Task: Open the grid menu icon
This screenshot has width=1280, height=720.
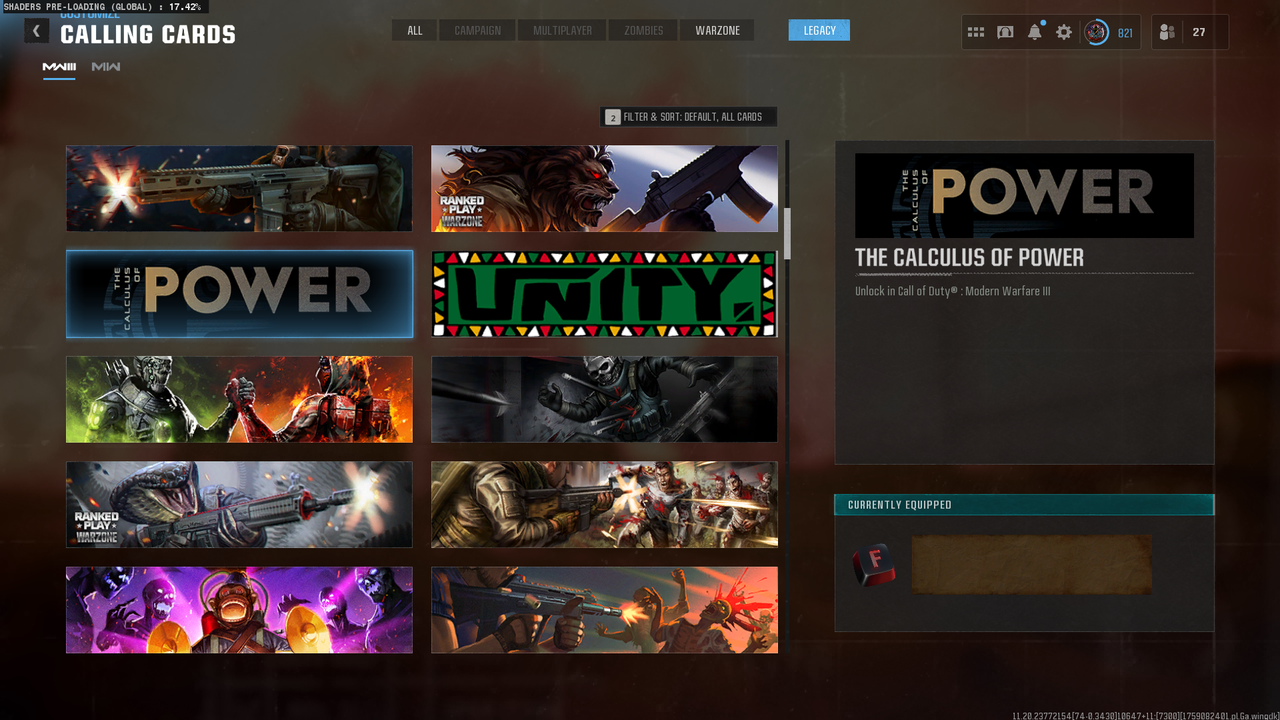Action: [976, 32]
